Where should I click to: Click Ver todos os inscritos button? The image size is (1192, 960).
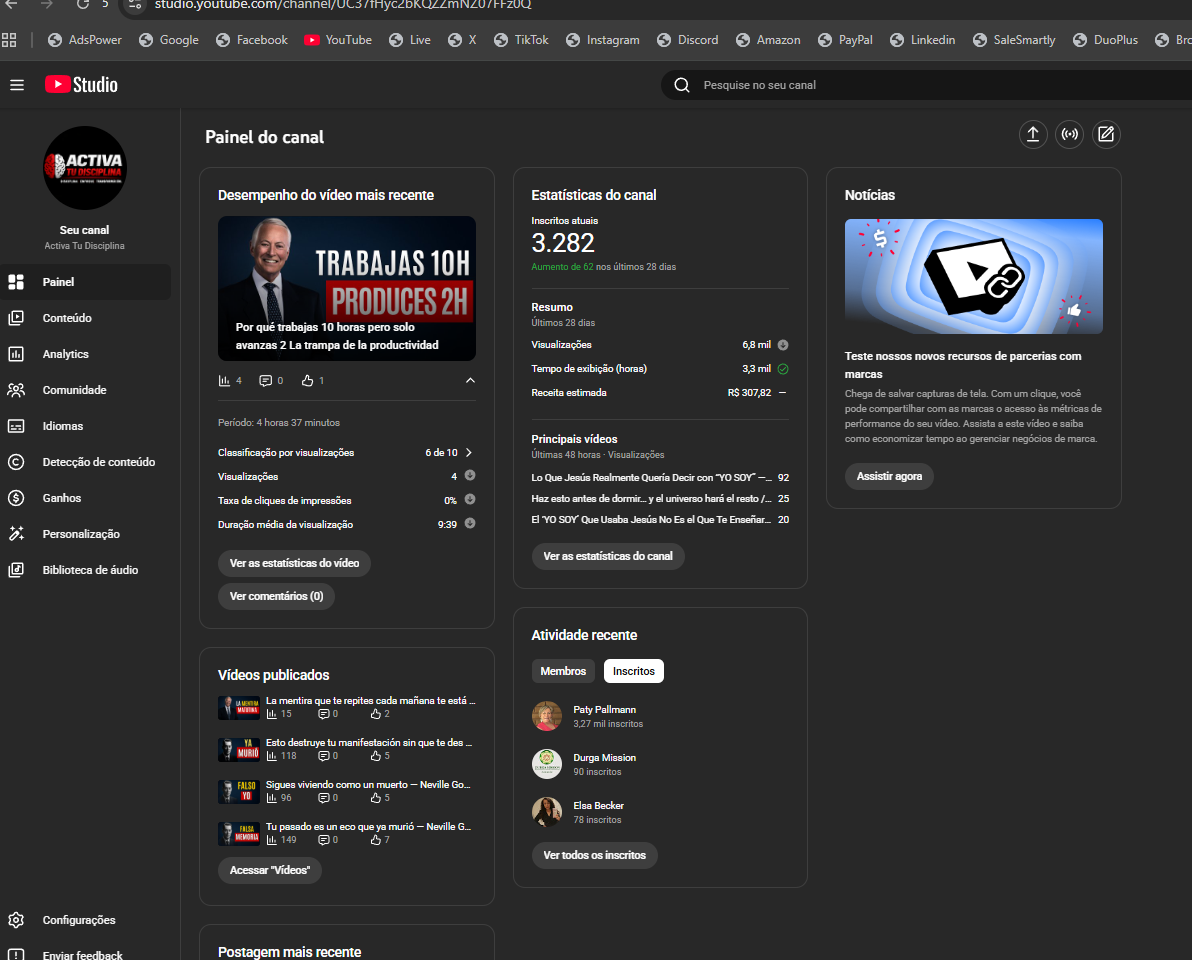click(594, 855)
